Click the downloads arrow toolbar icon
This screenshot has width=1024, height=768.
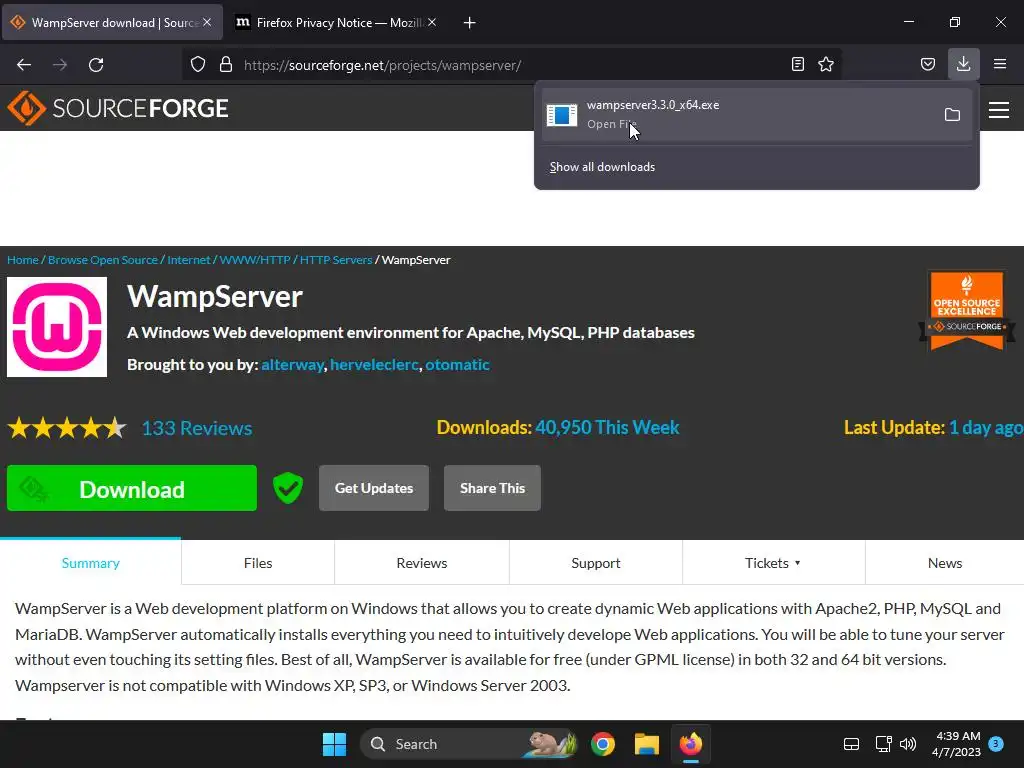pyautogui.click(x=963, y=64)
